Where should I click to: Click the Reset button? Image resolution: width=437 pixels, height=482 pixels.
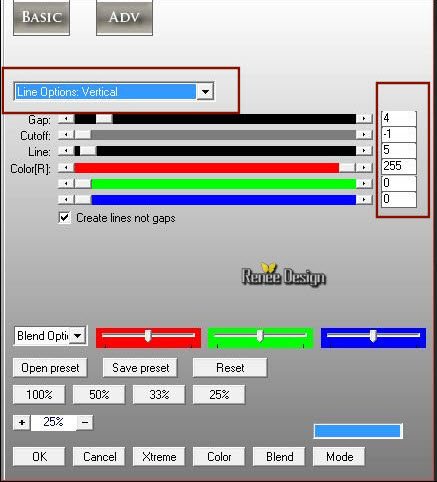click(230, 368)
